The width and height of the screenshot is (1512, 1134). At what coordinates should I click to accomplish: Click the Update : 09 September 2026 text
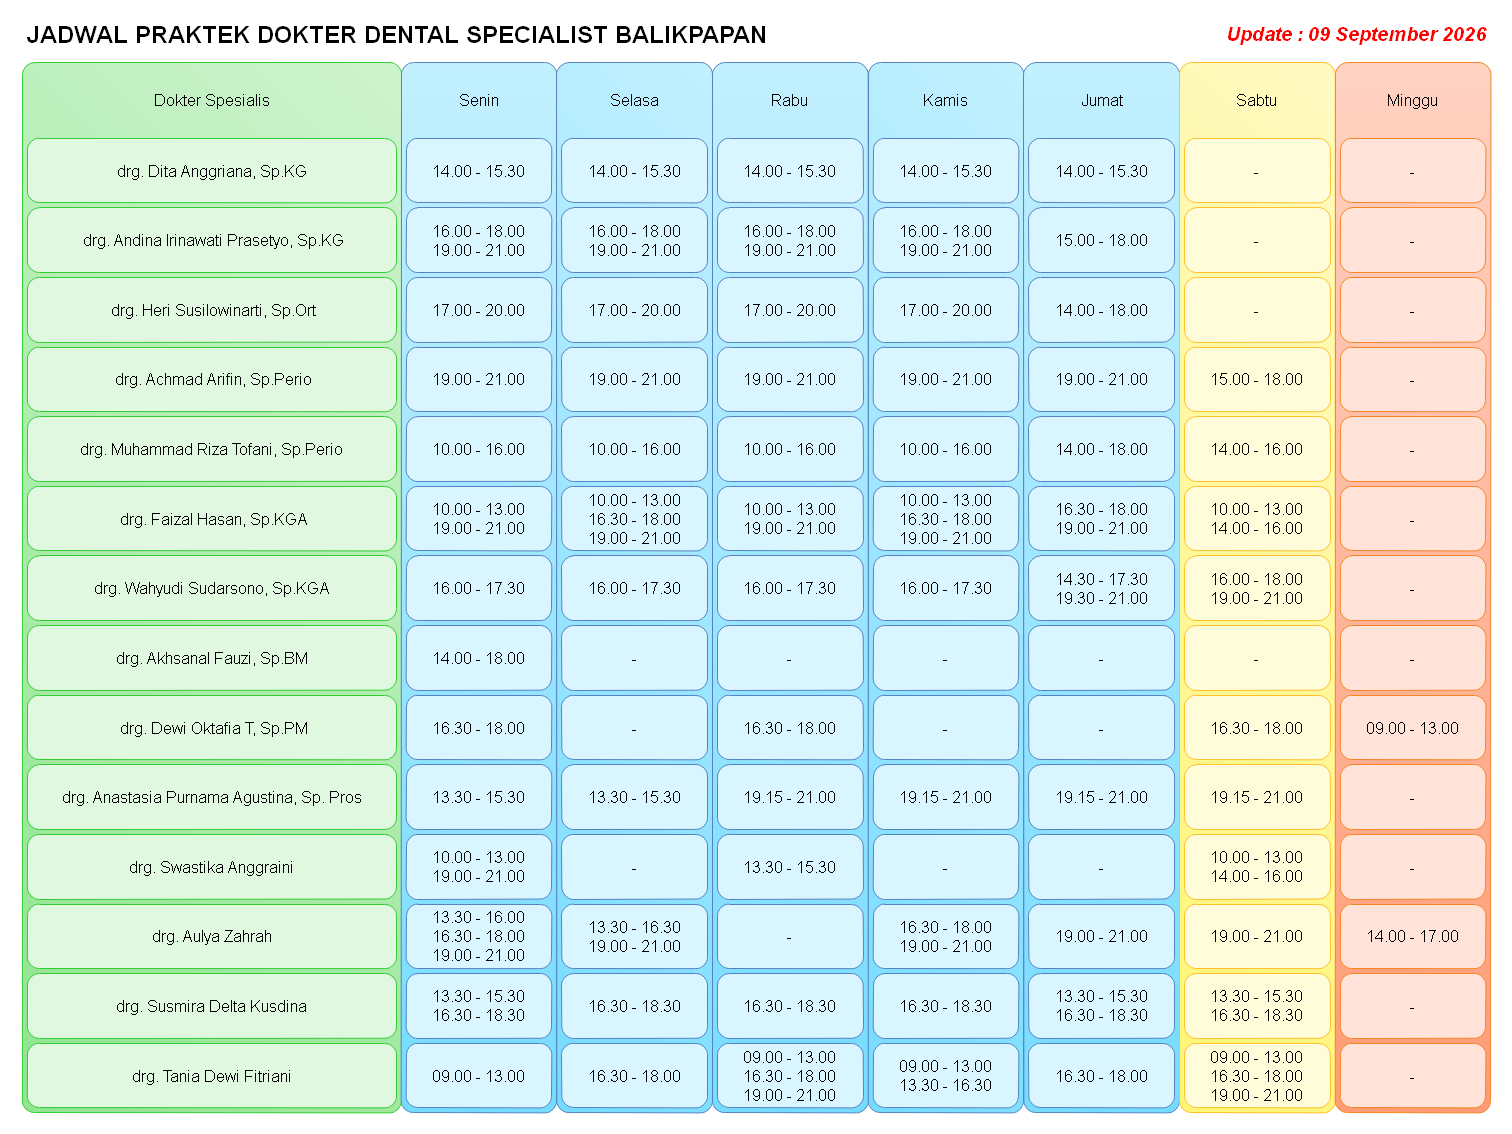[x=1357, y=34]
